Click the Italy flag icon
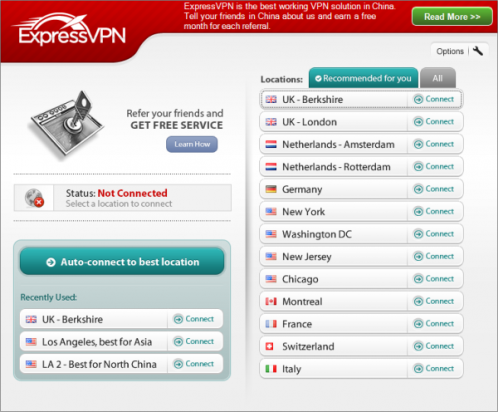Screen dimensions: 498x412 point(271,369)
